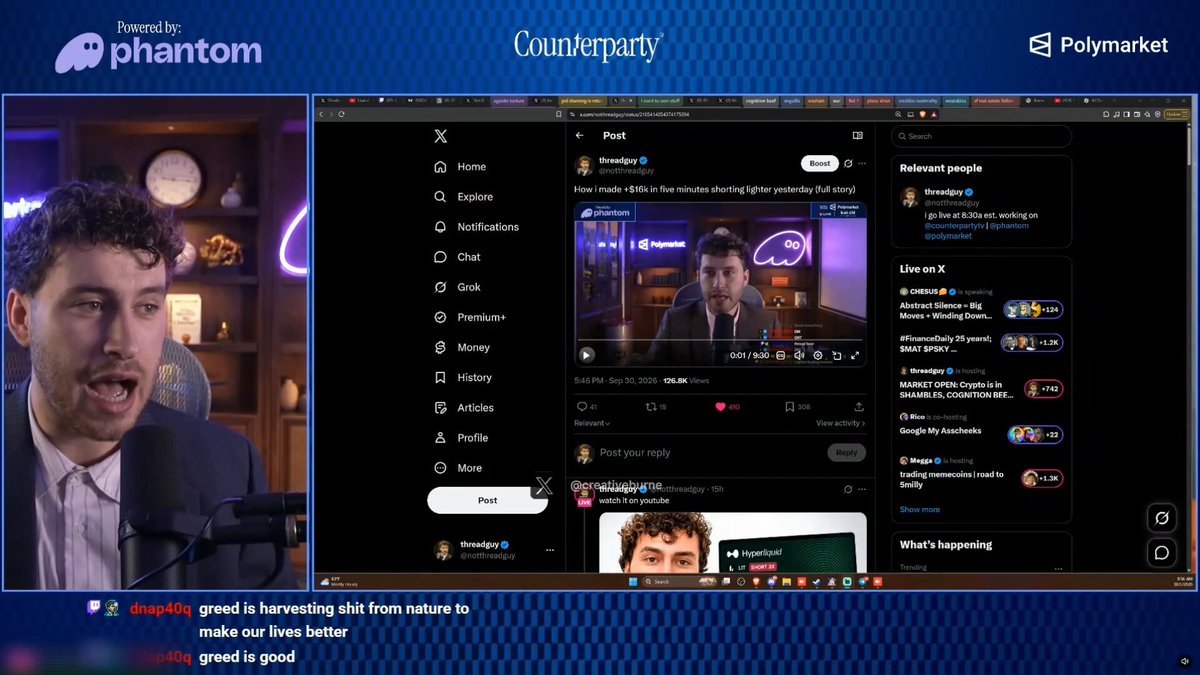1200x675 pixels.
Task: Expand the Relevant replies sort dropdown
Action: point(592,423)
